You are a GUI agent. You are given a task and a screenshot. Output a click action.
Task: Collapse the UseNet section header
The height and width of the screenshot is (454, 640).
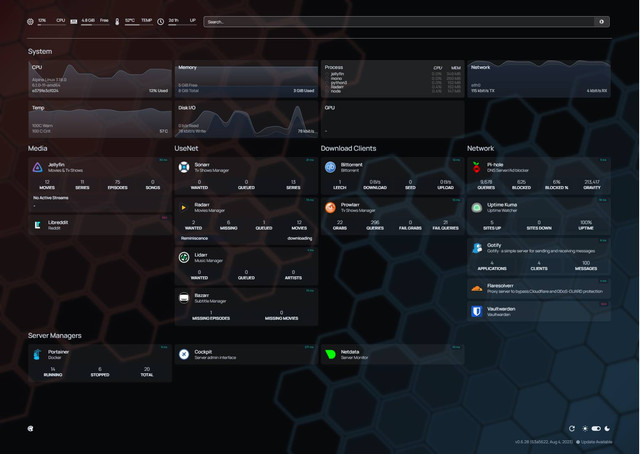point(186,148)
